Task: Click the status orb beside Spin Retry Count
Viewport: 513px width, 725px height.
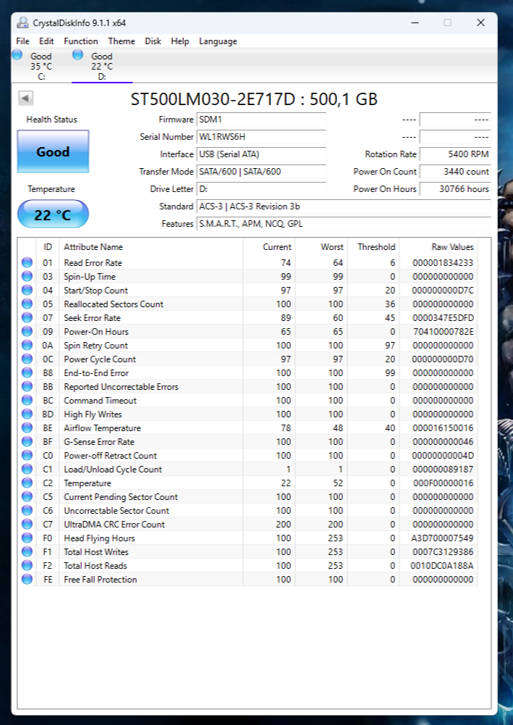Action: click(x=27, y=345)
